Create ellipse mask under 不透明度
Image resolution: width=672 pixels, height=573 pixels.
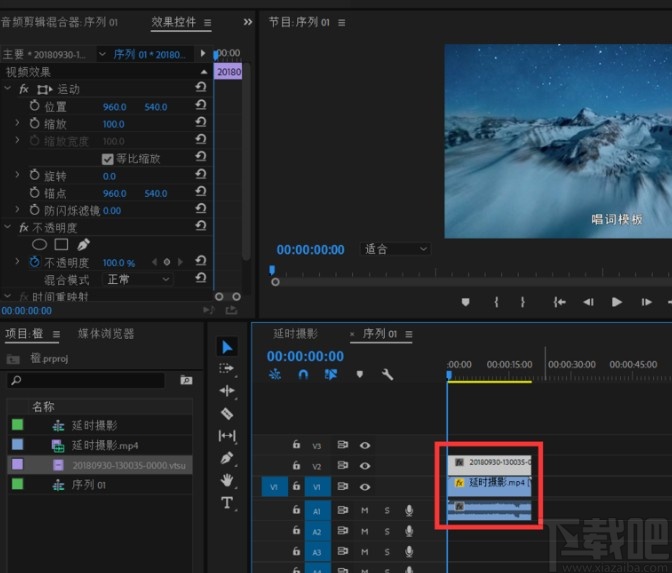39,244
